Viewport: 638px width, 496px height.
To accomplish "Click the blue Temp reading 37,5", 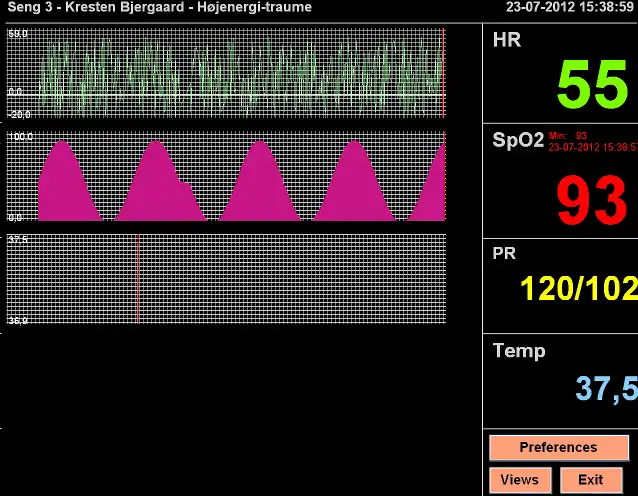I will 605,388.
